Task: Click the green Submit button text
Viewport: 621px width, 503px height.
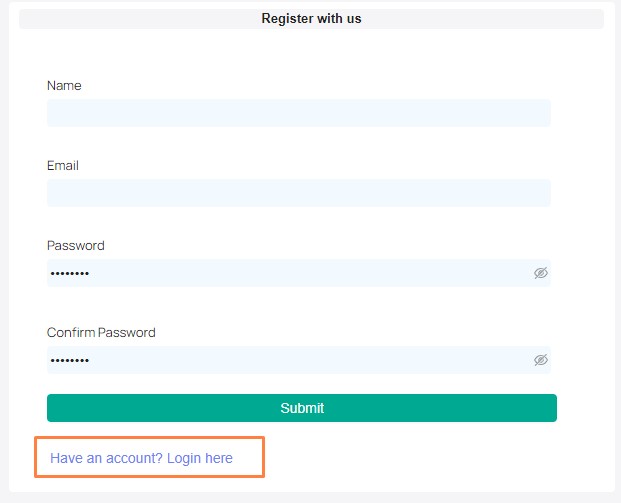Action: click(x=302, y=408)
